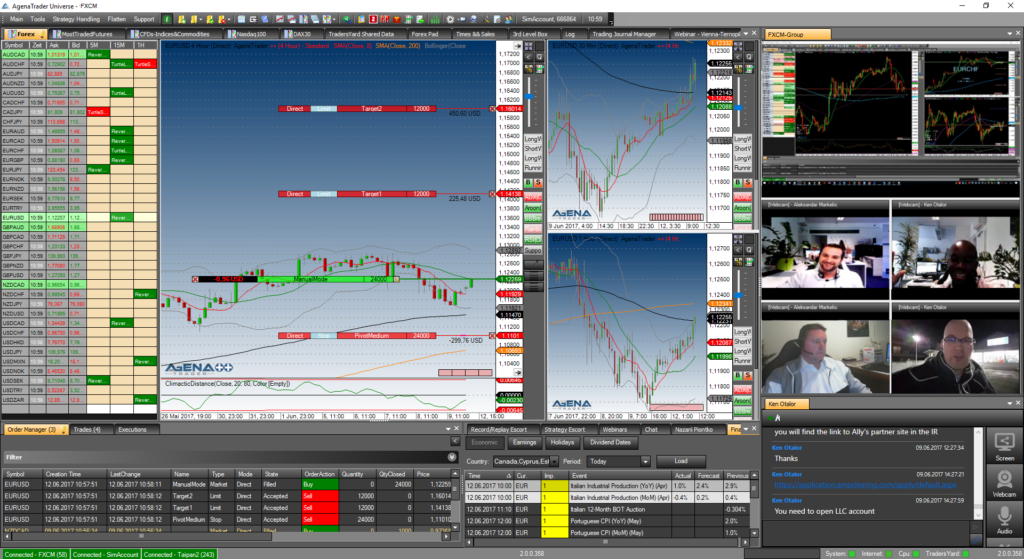Maximize the EURUSD 4 Hour chart with arrows icon
Screen dimensions: 1024x559
click(528, 46)
